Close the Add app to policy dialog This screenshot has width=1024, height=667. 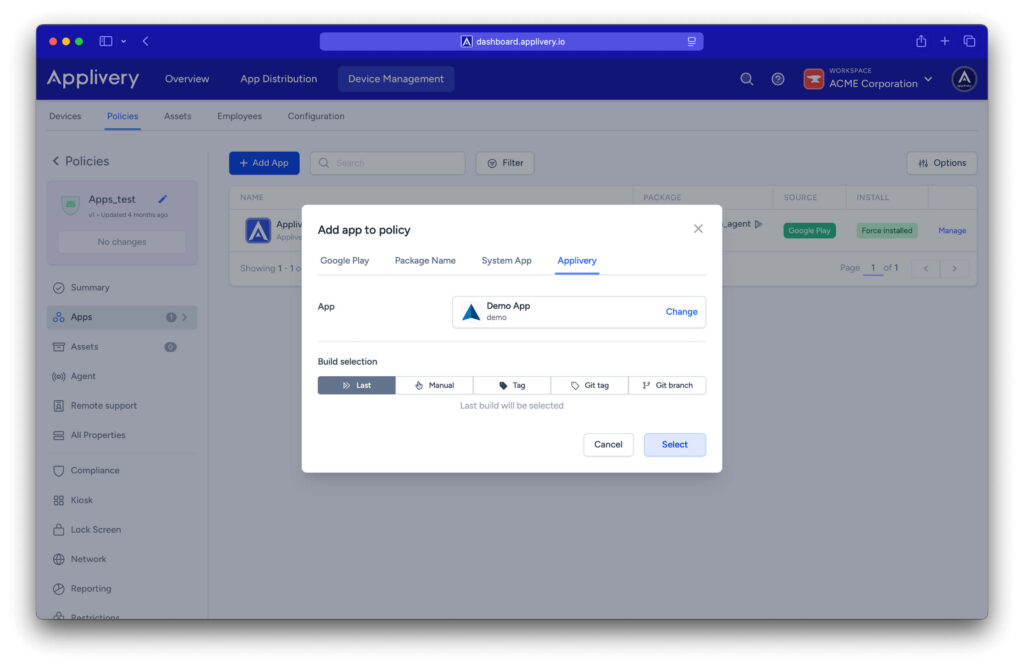tap(698, 229)
